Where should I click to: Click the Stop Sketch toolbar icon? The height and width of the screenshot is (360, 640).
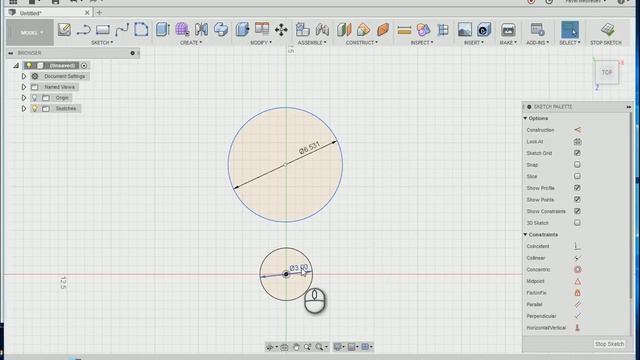tap(607, 29)
